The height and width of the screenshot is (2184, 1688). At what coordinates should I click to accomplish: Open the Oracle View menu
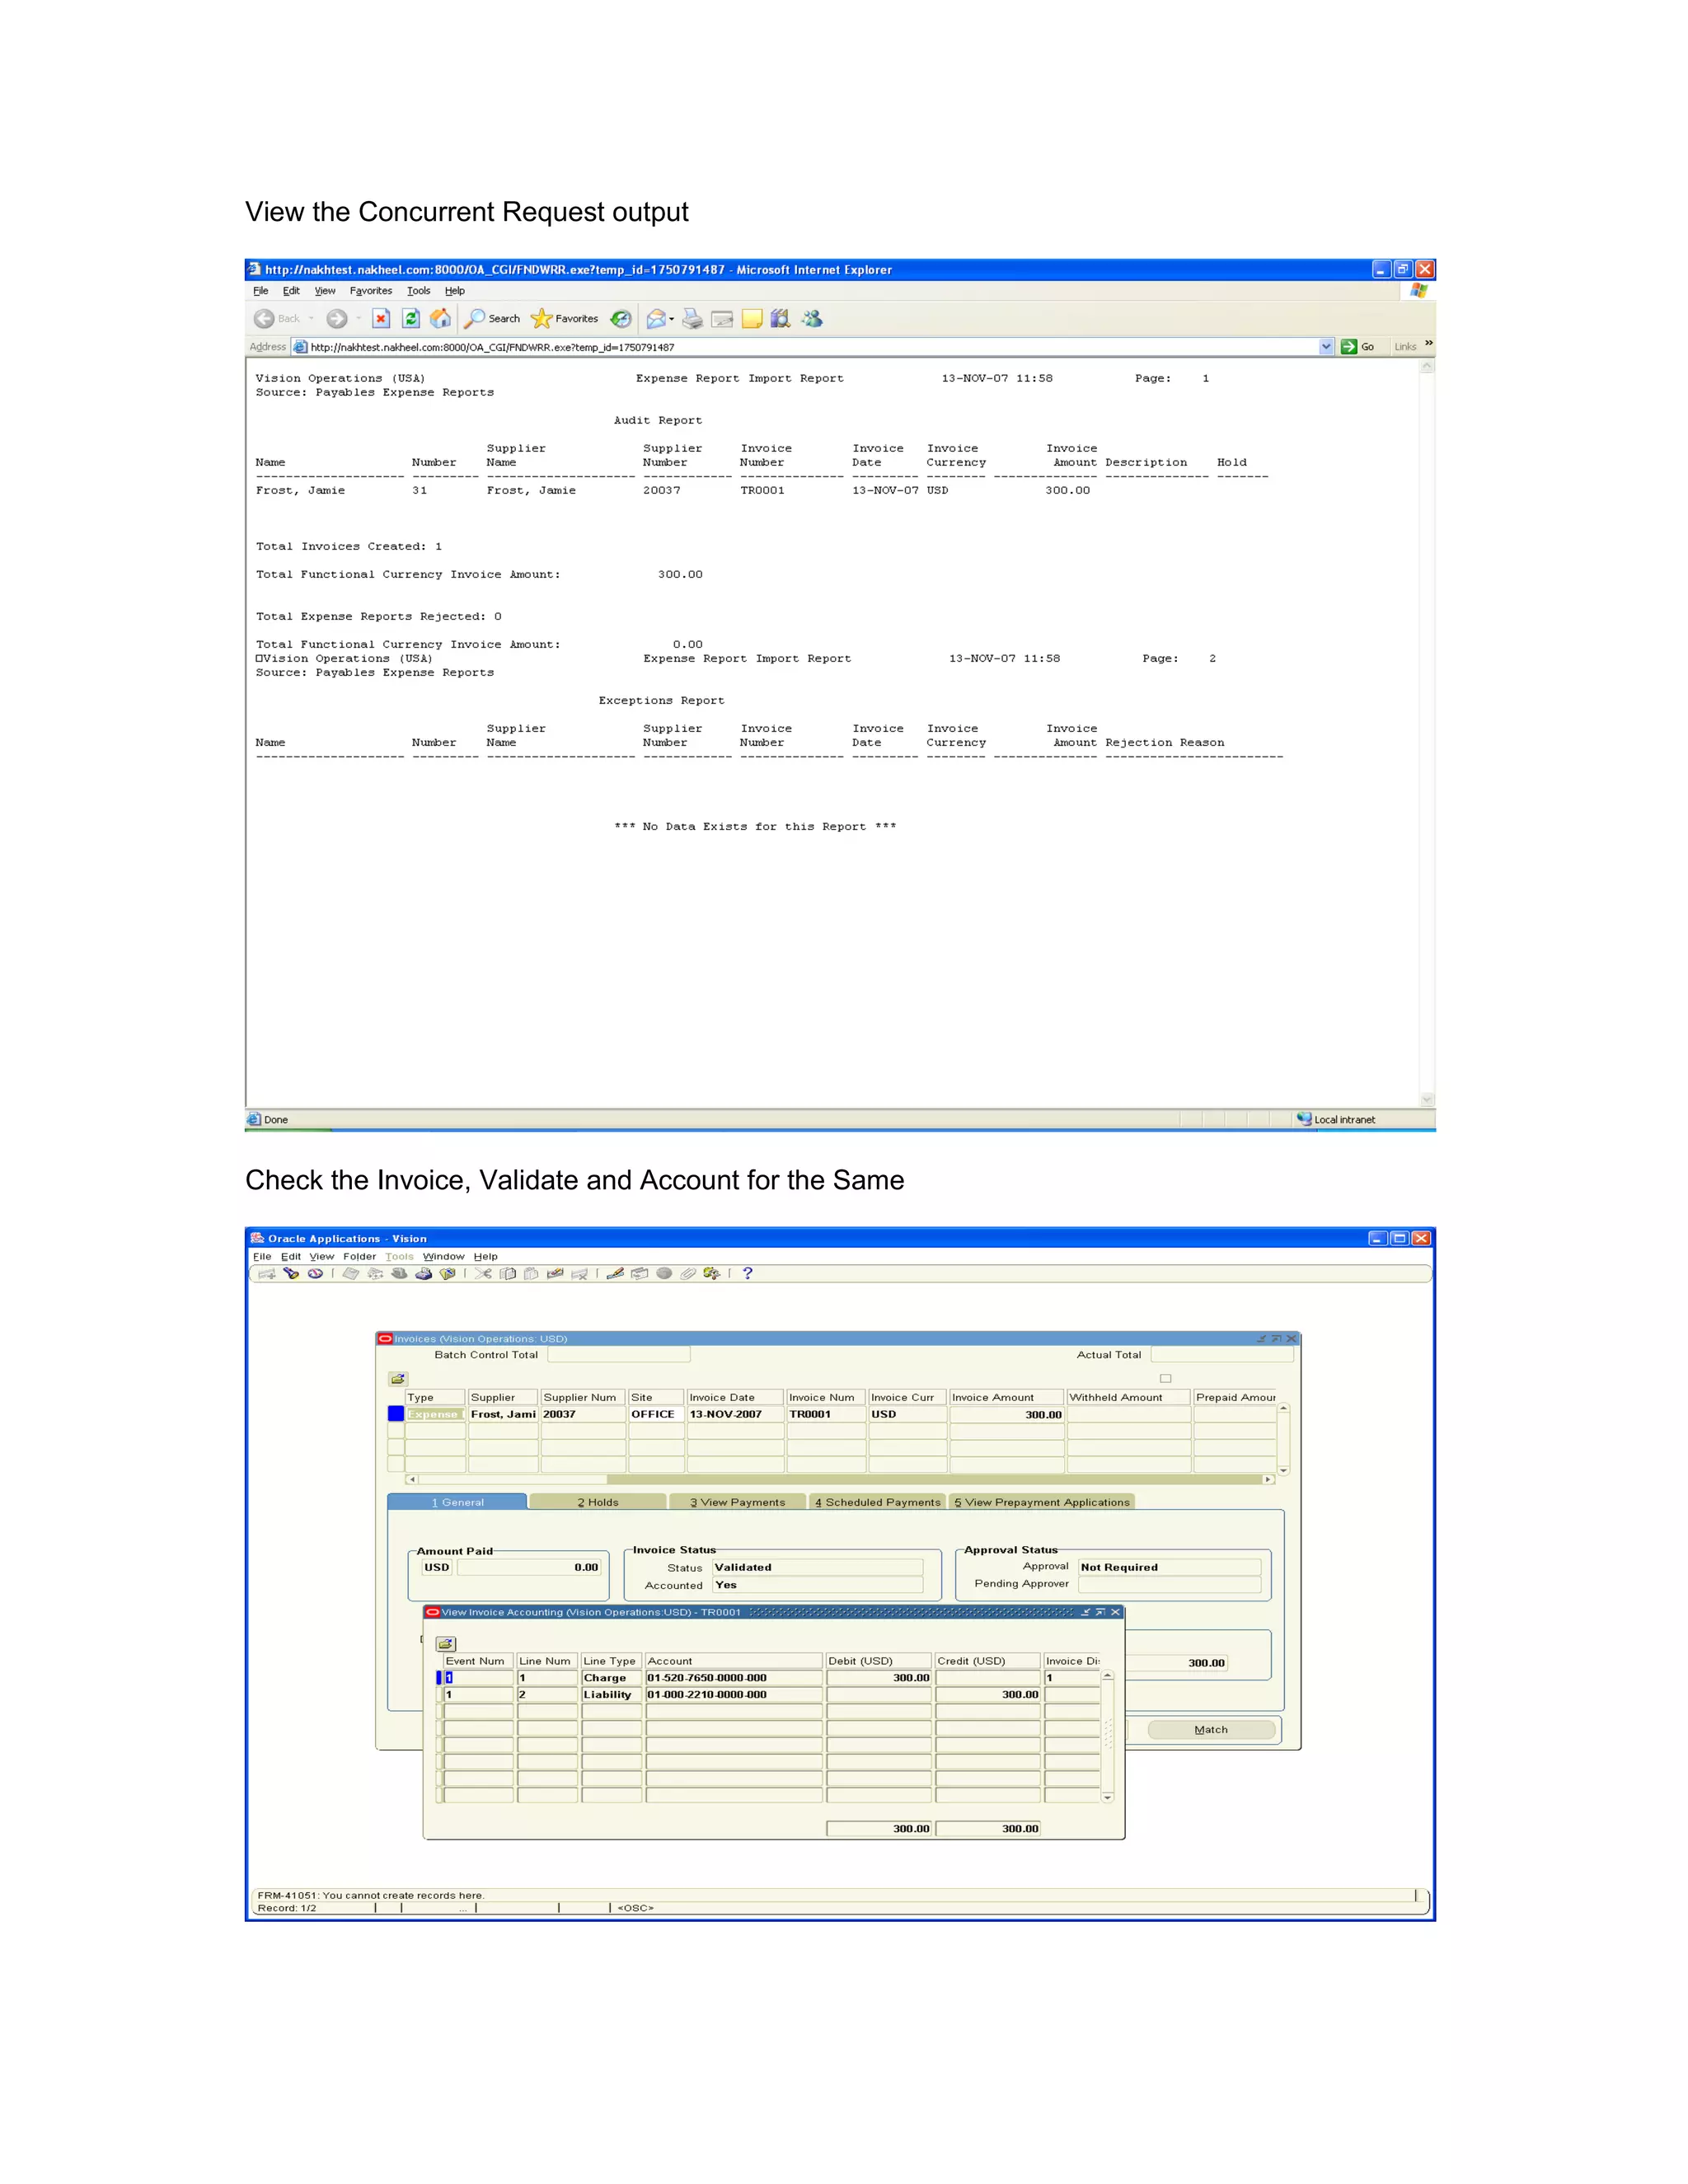pyautogui.click(x=322, y=1256)
